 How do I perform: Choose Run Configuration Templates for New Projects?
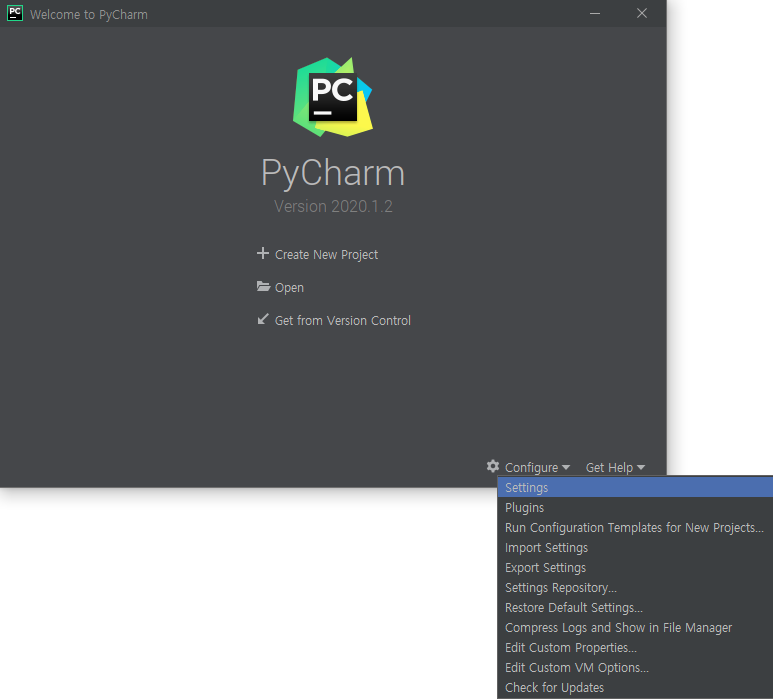coord(635,527)
